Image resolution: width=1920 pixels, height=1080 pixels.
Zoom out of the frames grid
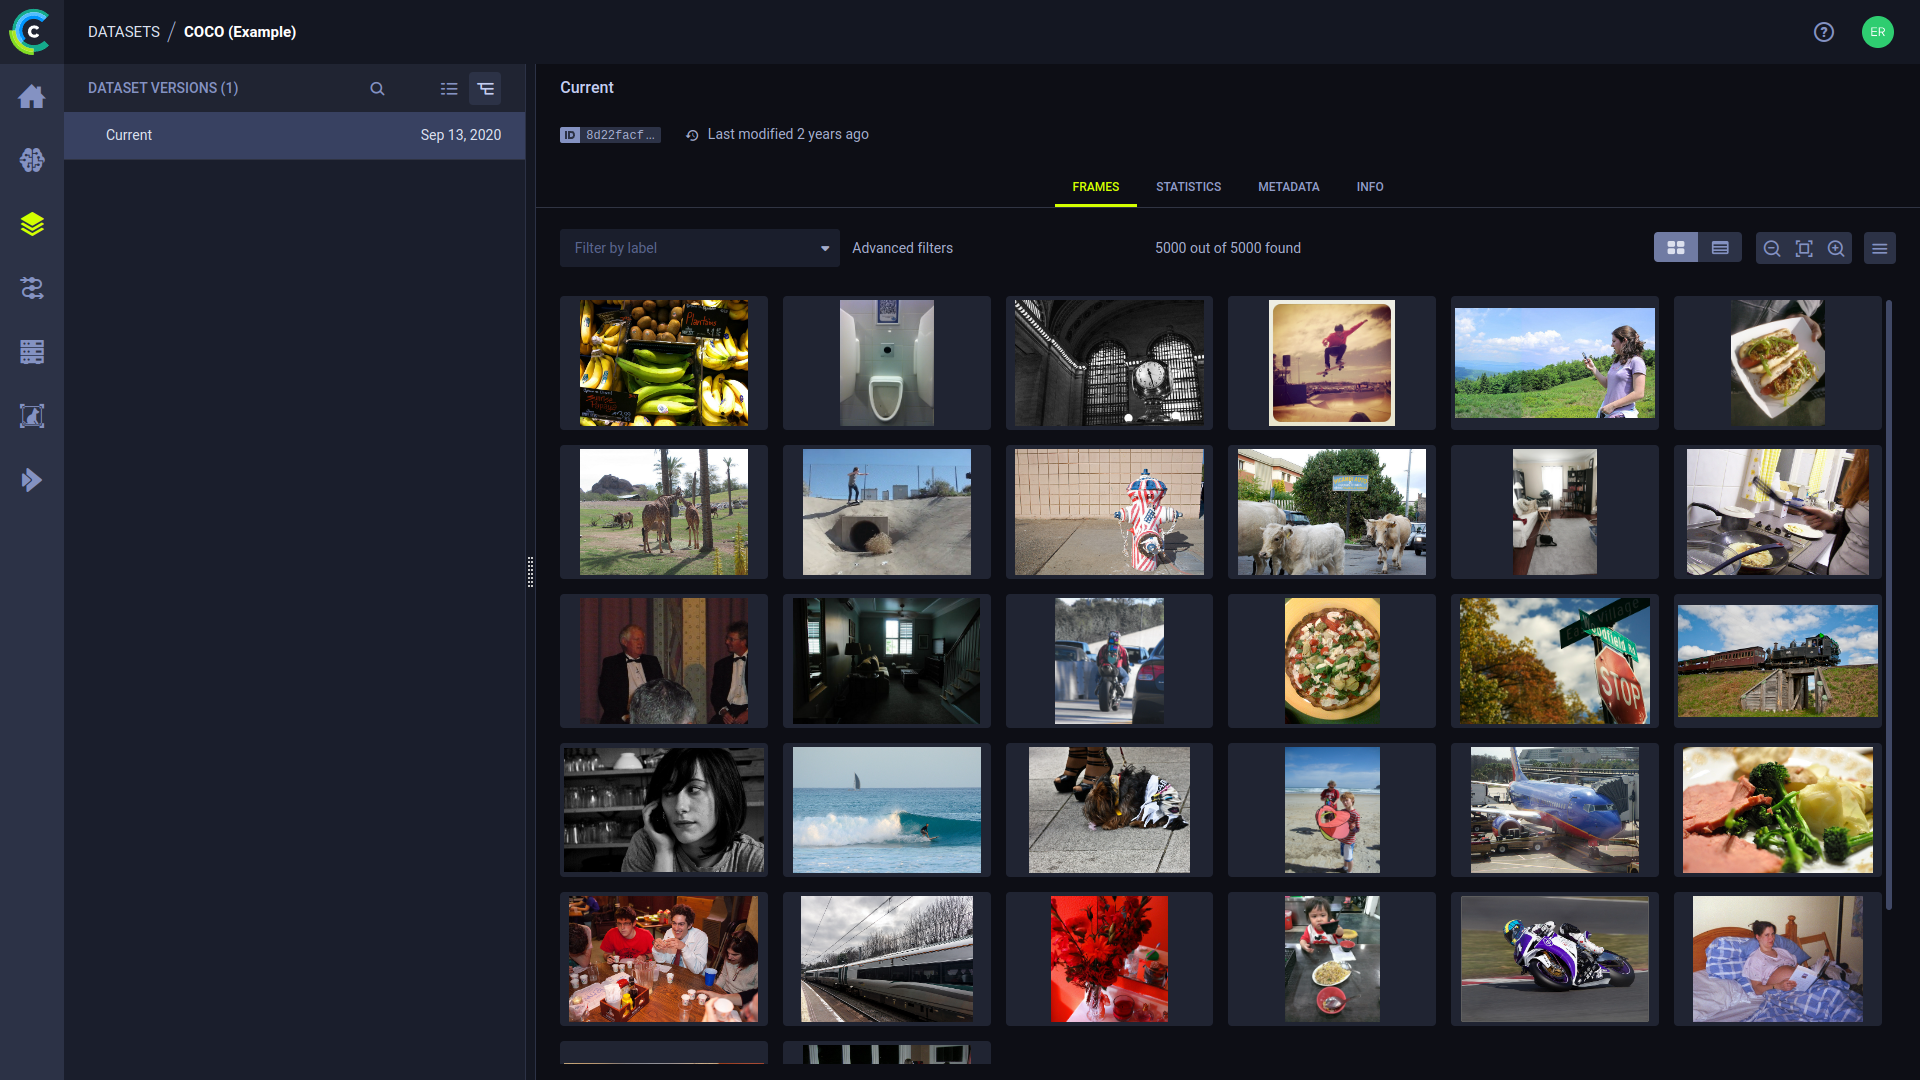pos(1772,248)
